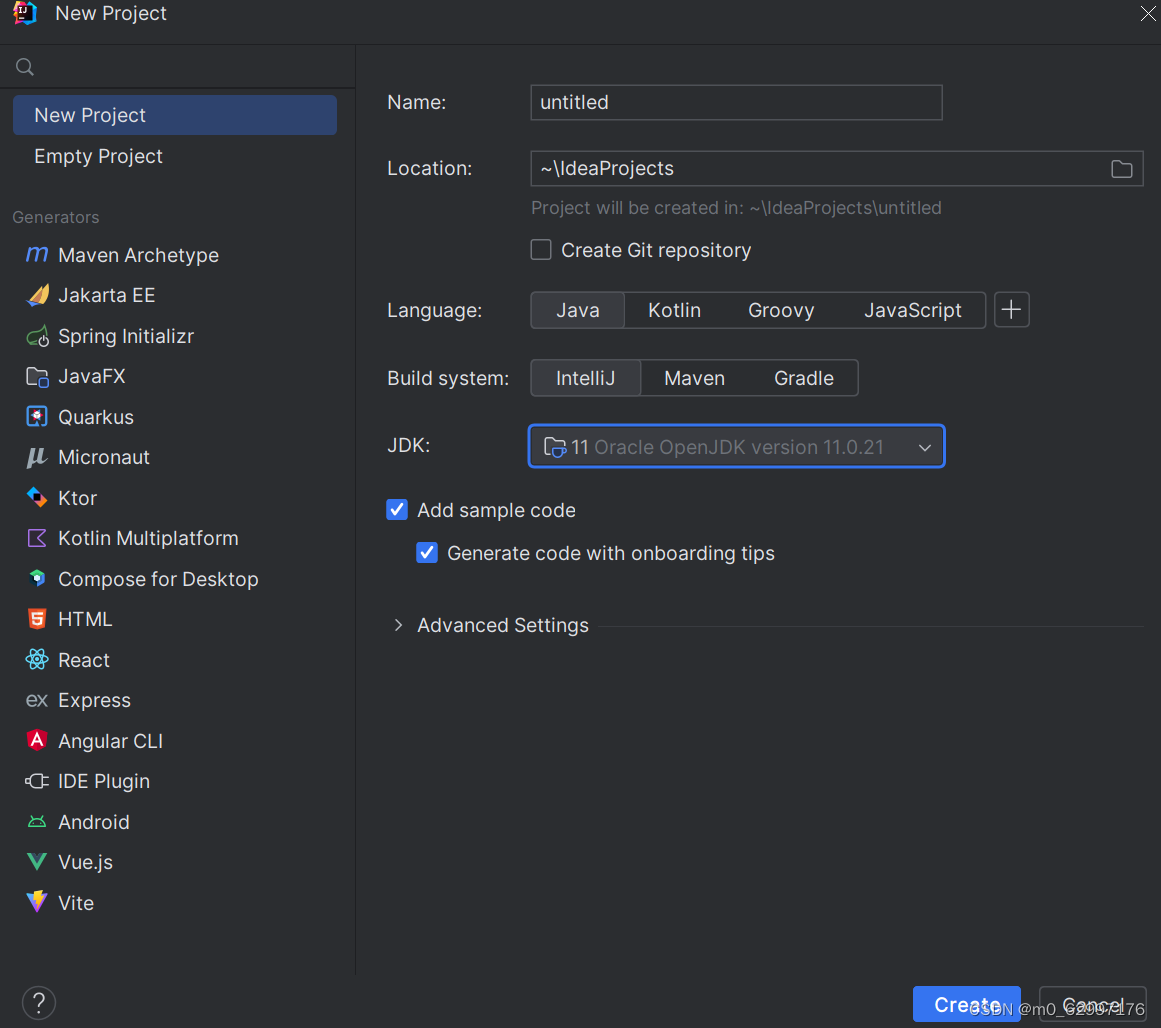Viewport: 1161px width, 1028px height.
Task: Select the React generator icon
Action: 36,660
